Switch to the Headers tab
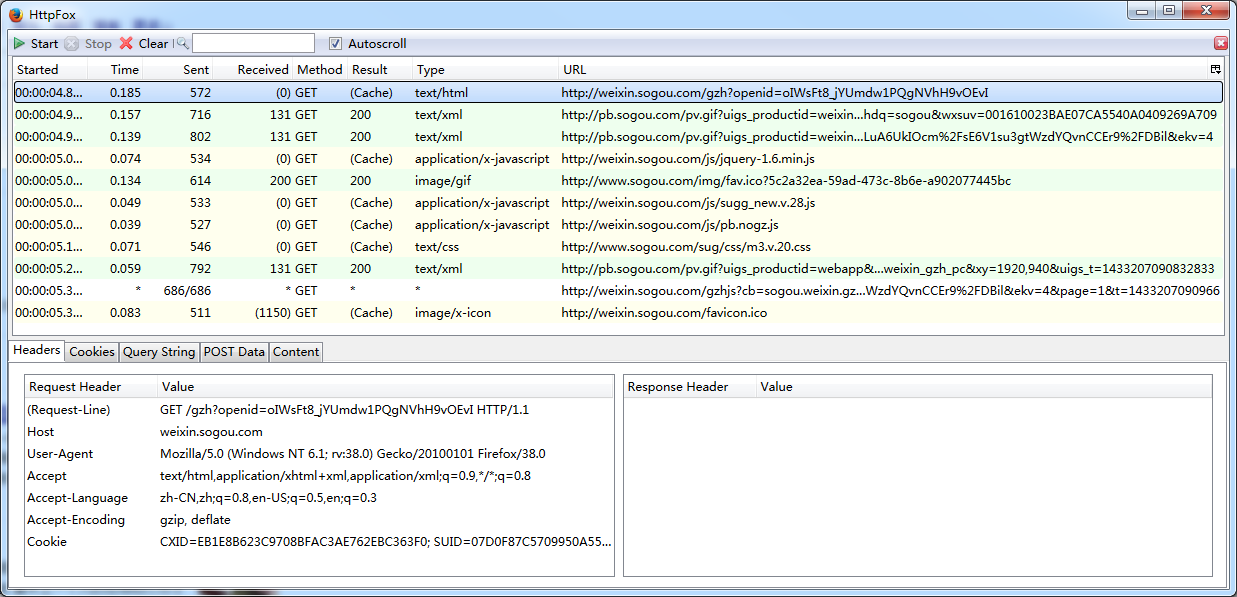The width and height of the screenshot is (1237, 597). click(x=37, y=350)
